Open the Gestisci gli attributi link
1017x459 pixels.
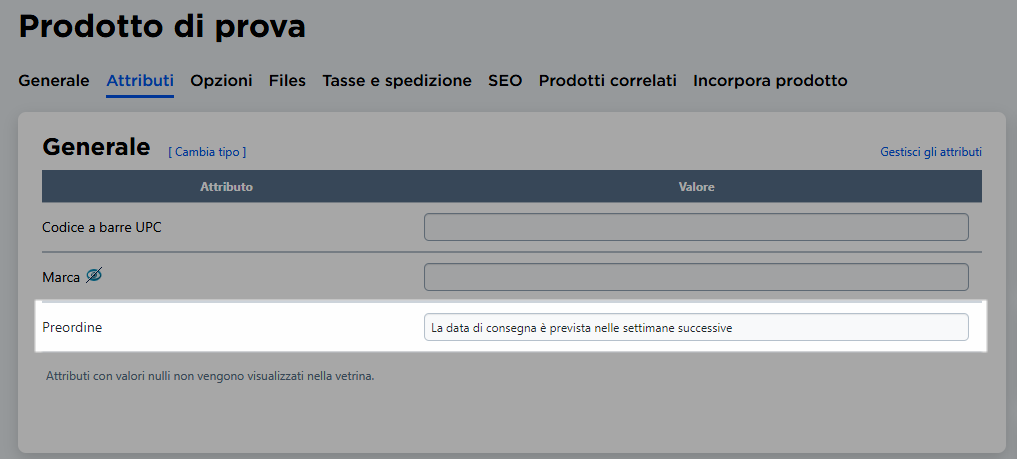[x=931, y=152]
